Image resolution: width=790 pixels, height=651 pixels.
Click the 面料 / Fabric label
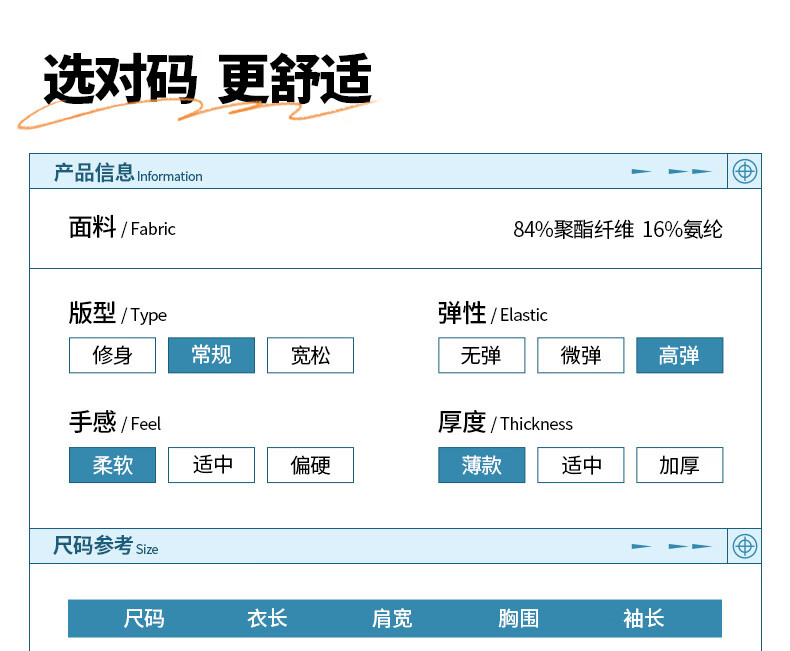coord(122,228)
